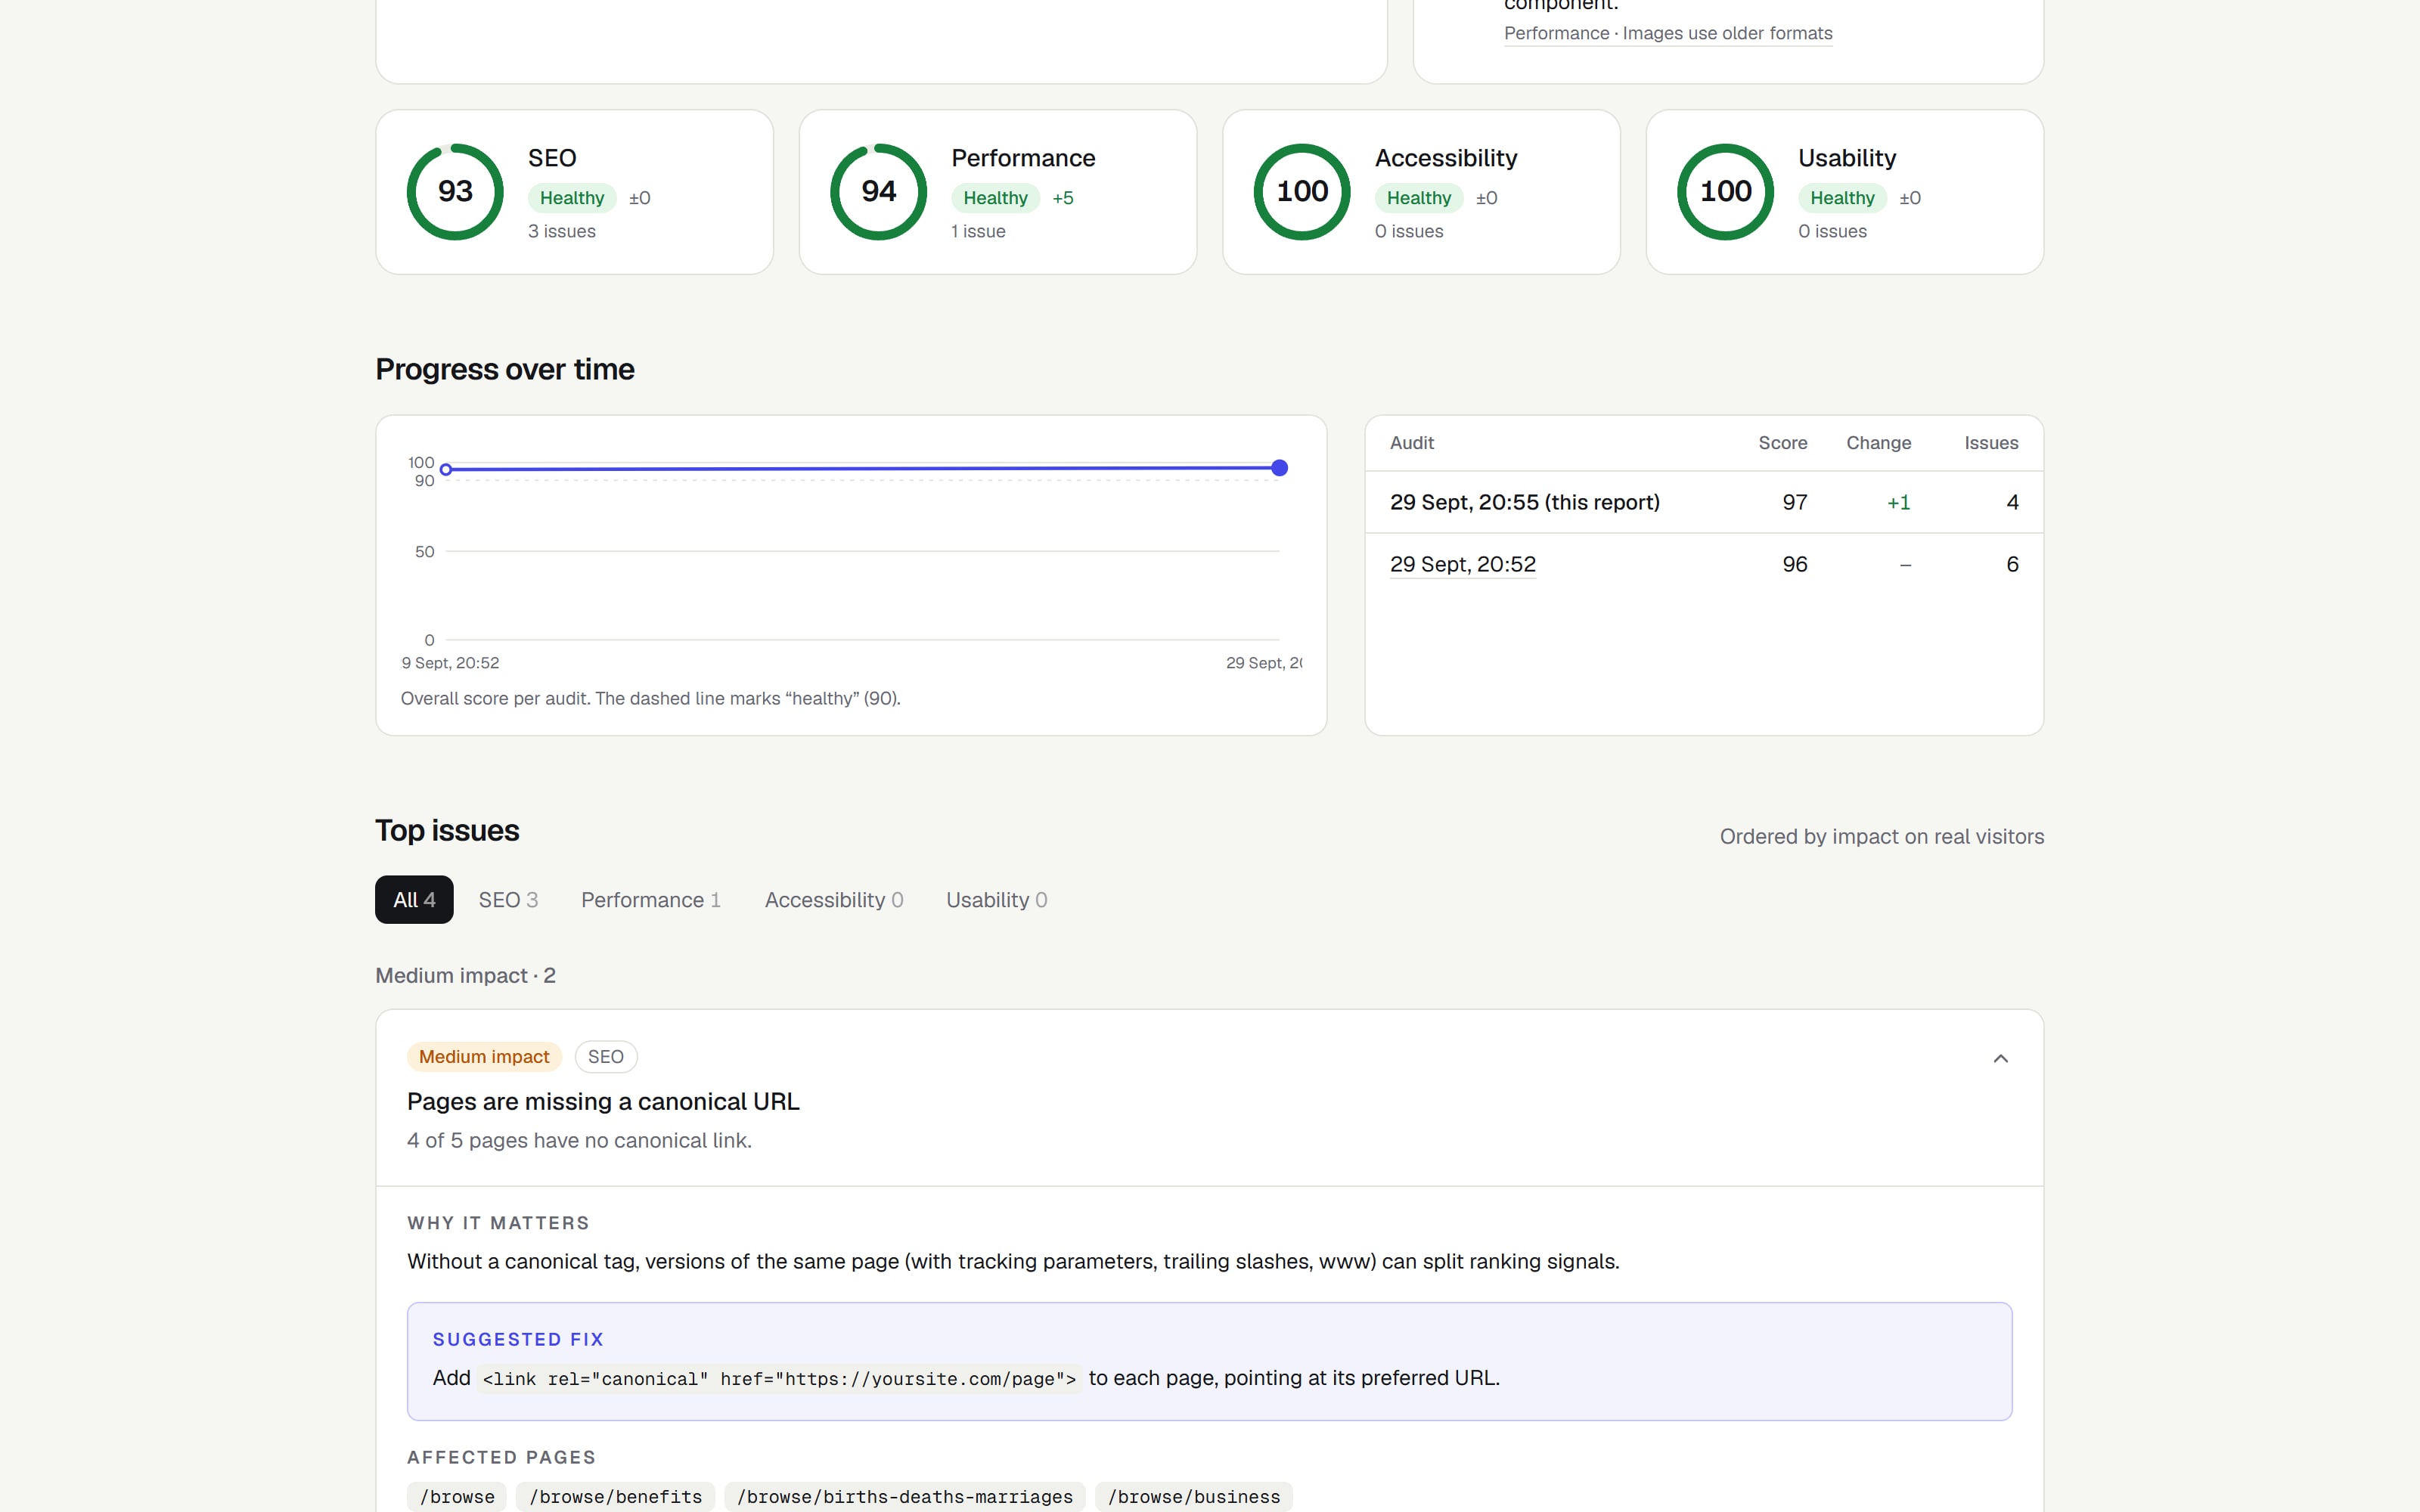Click the /browse/business affected page chip
The height and width of the screenshot is (1512, 2420).
point(1194,1497)
